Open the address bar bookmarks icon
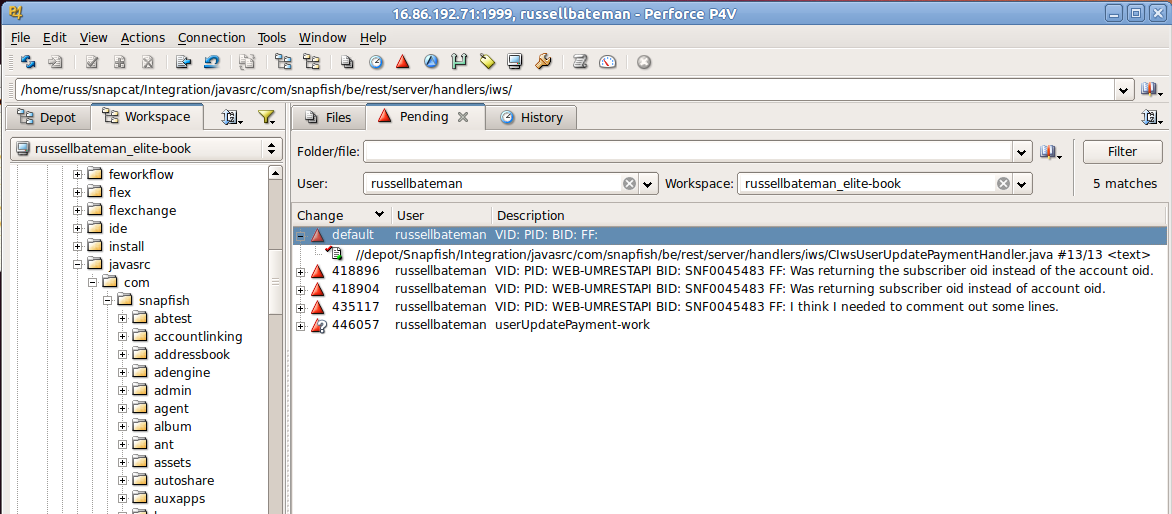1172x514 pixels. point(1151,90)
